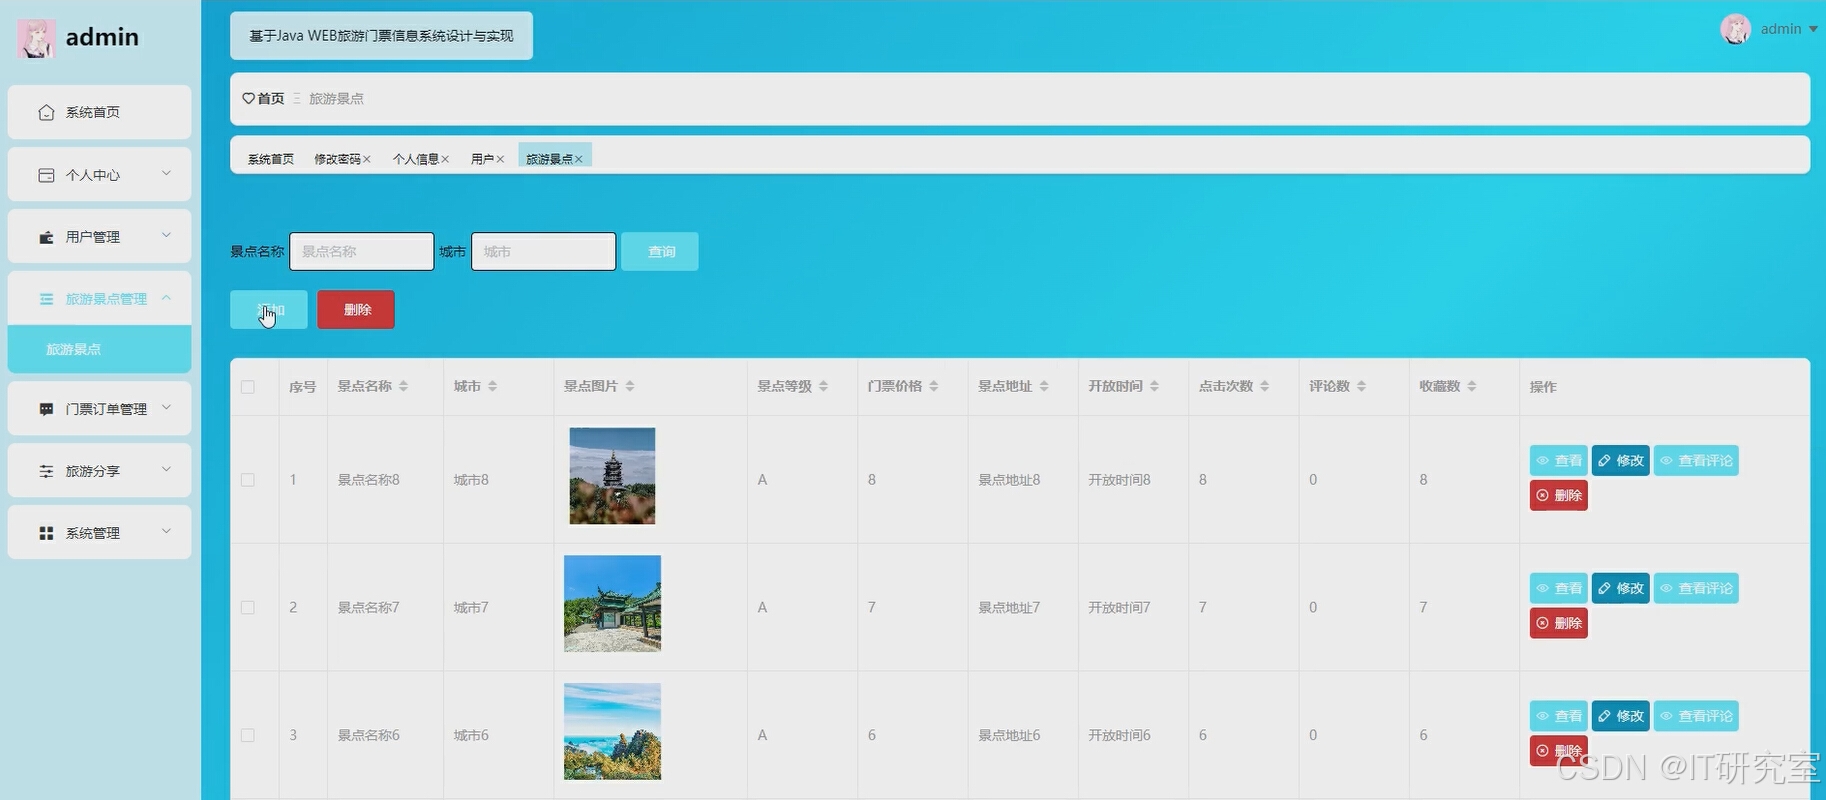
Task: Click the 系统管理 grid icon in sidebar
Action: point(46,533)
